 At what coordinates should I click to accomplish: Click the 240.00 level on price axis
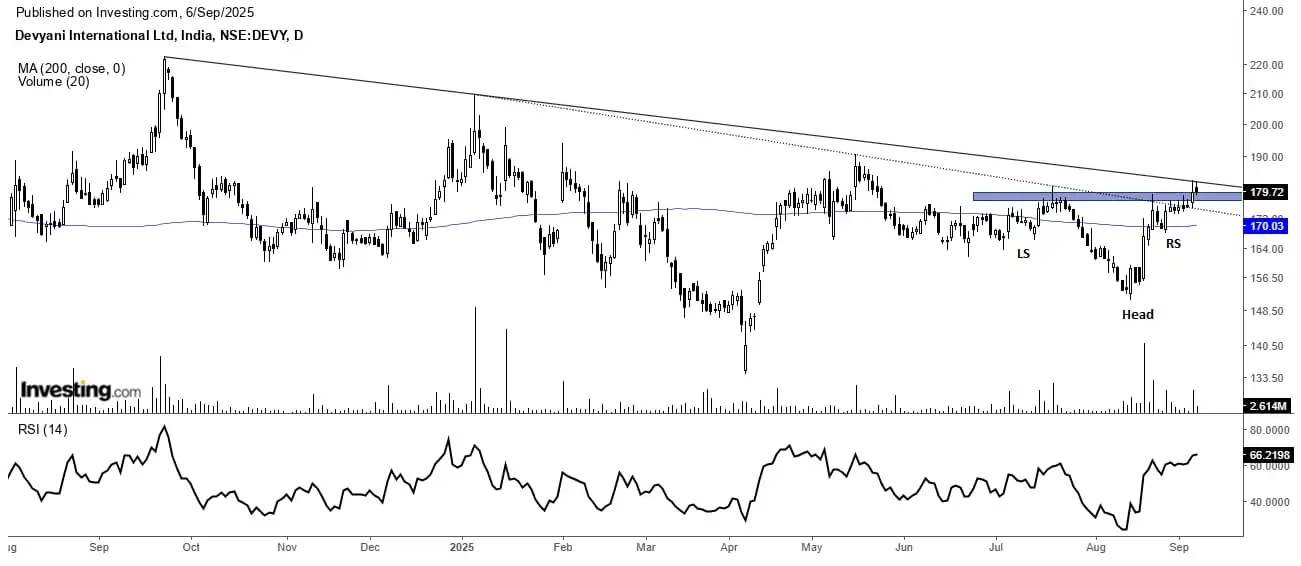(1267, 11)
